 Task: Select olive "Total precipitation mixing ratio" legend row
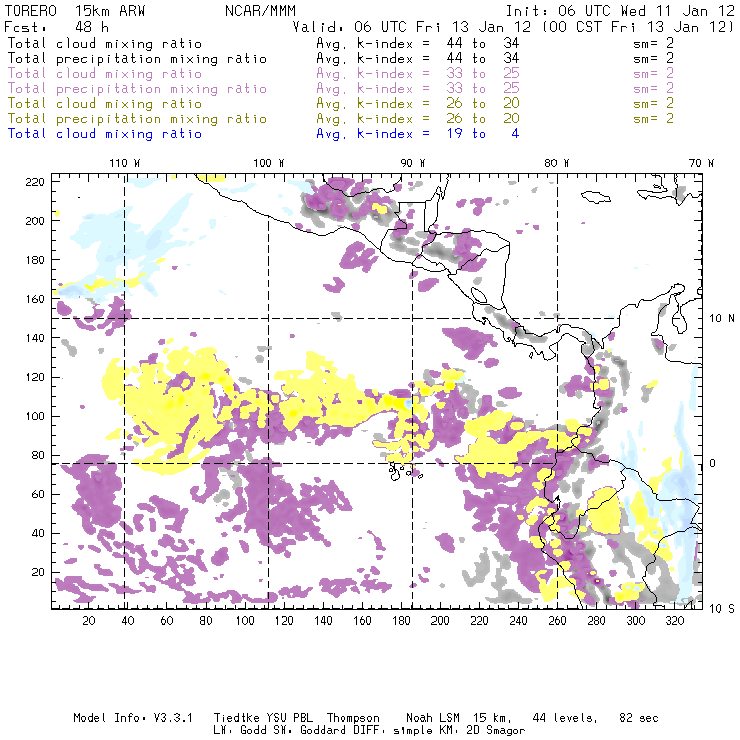click(x=340, y=118)
